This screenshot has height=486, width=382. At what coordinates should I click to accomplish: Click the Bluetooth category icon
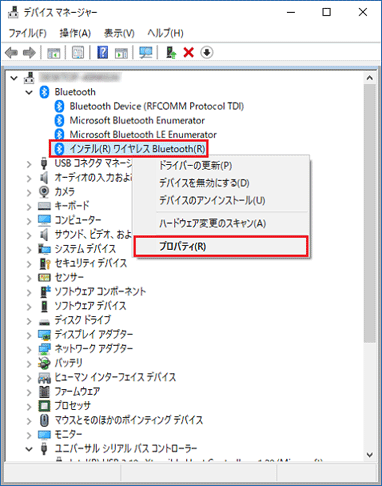coord(44,92)
